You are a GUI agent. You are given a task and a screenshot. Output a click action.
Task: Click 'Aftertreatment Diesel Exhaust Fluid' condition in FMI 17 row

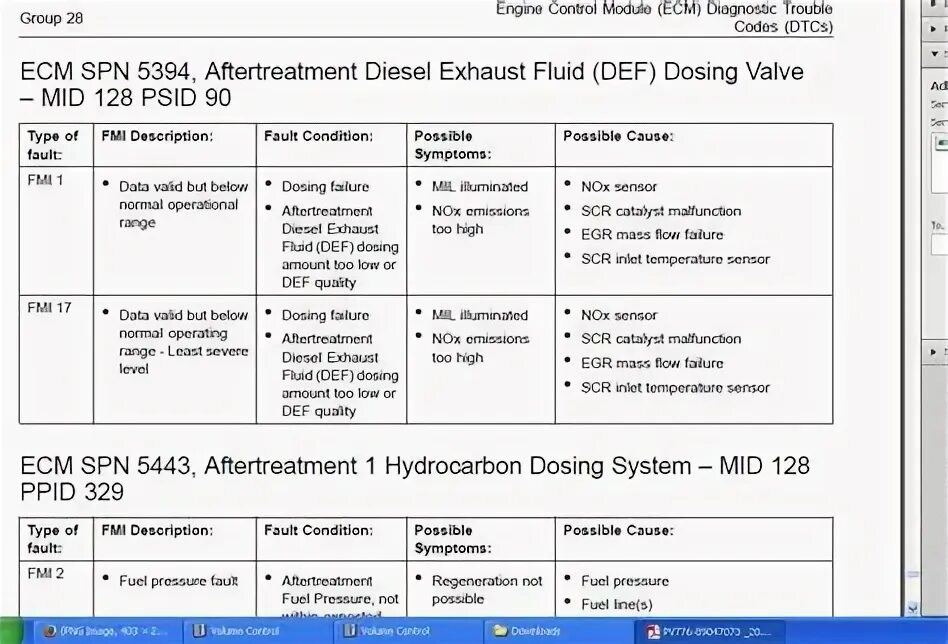(x=340, y=375)
